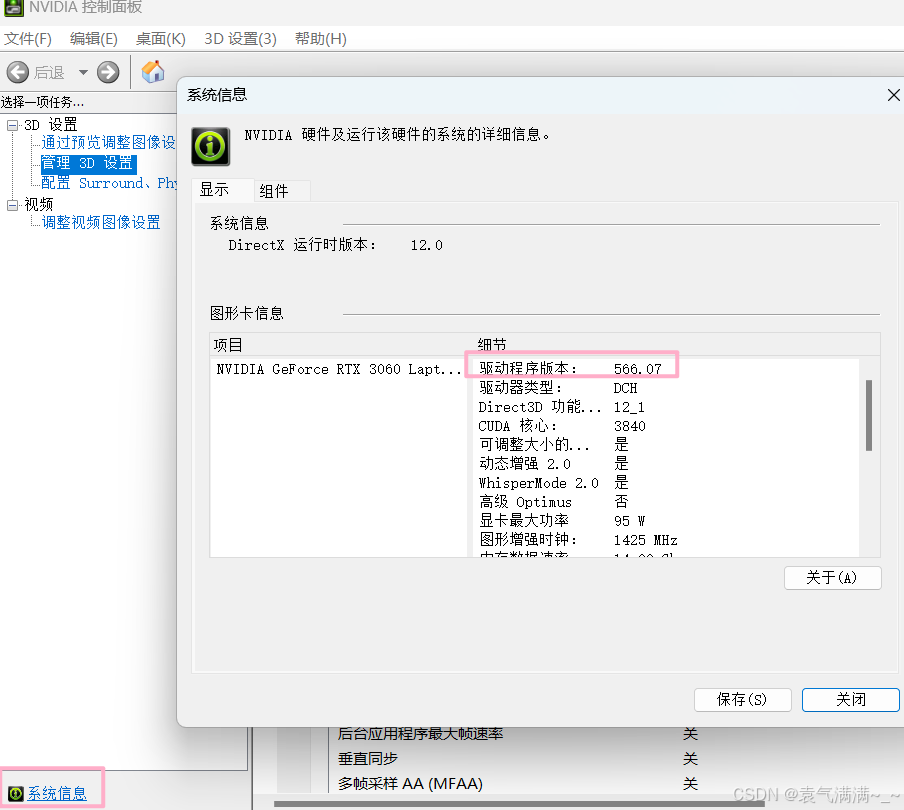Open the 系统信息 link at bottom left
The image size is (904, 810).
tap(57, 793)
